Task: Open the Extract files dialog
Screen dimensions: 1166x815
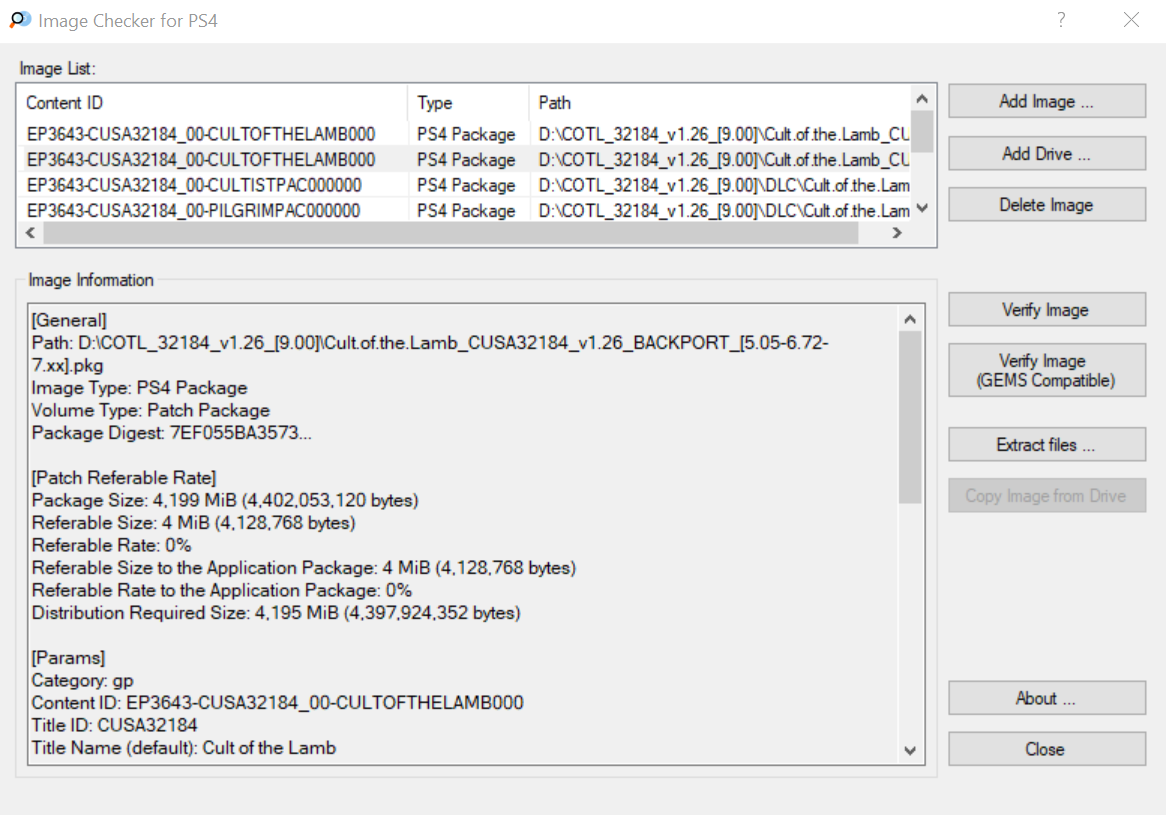Action: click(x=1046, y=445)
